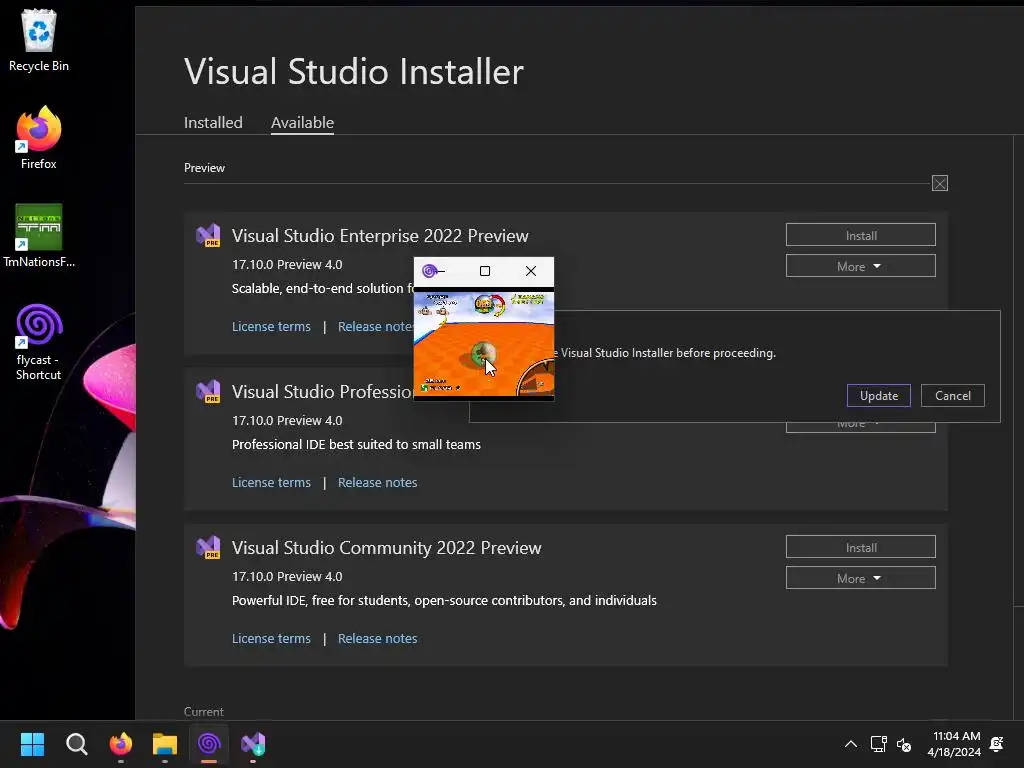Image resolution: width=1024 pixels, height=768 pixels.
Task: Click the 'Visual Studio Community 2022 Preview' title
Action: coord(387,548)
